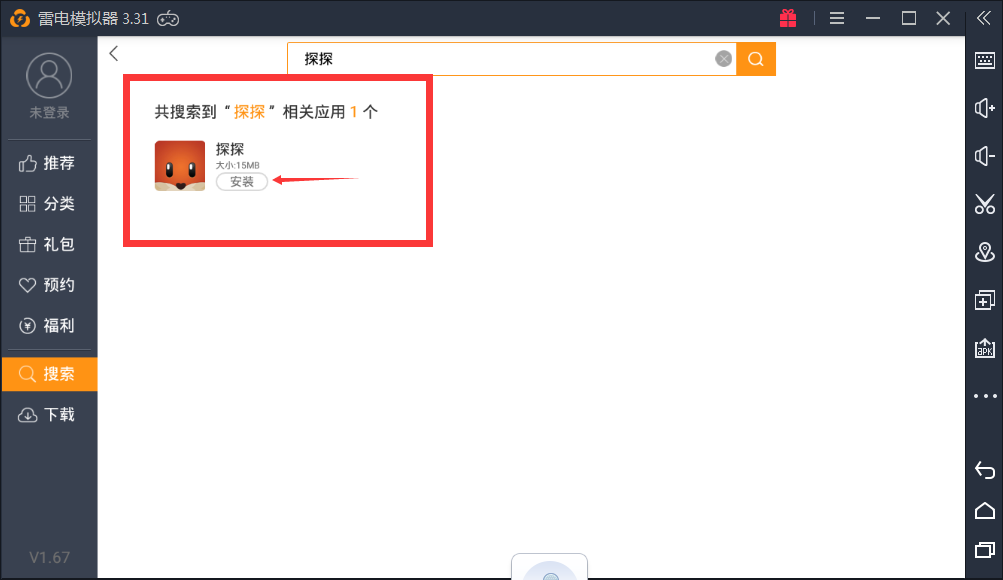Open keyboard mapping settings in right sidebar
This screenshot has width=1003, height=580.
[984, 60]
